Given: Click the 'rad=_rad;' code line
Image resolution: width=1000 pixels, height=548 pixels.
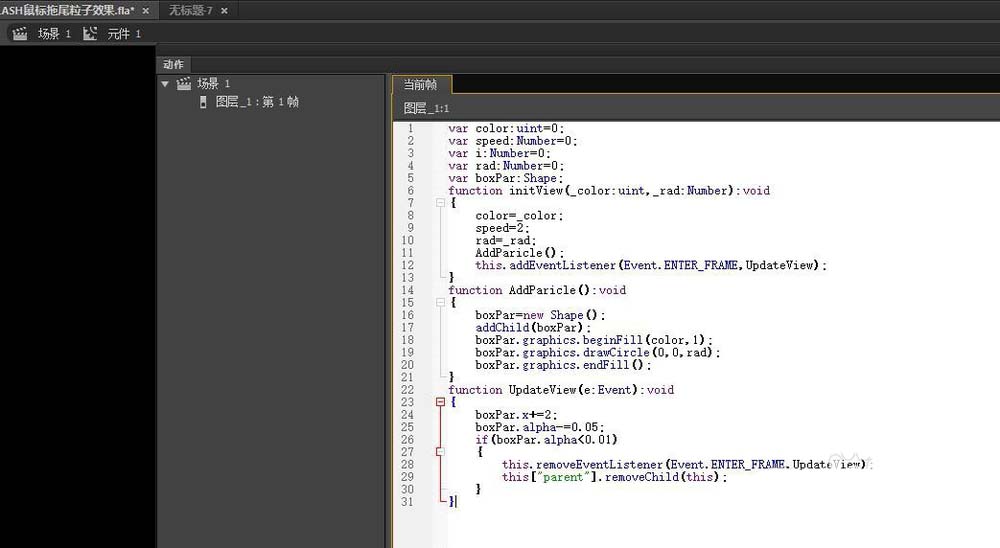Looking at the screenshot, I should click(506, 241).
